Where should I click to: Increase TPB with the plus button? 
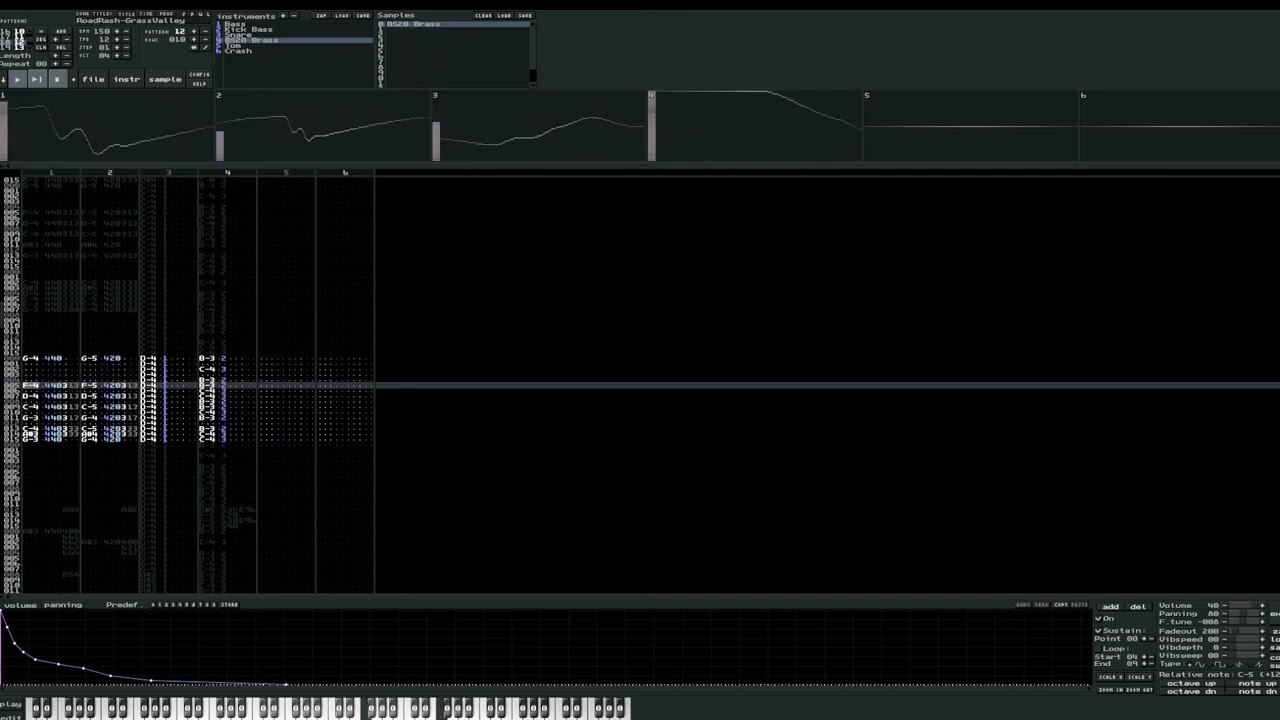point(116,39)
